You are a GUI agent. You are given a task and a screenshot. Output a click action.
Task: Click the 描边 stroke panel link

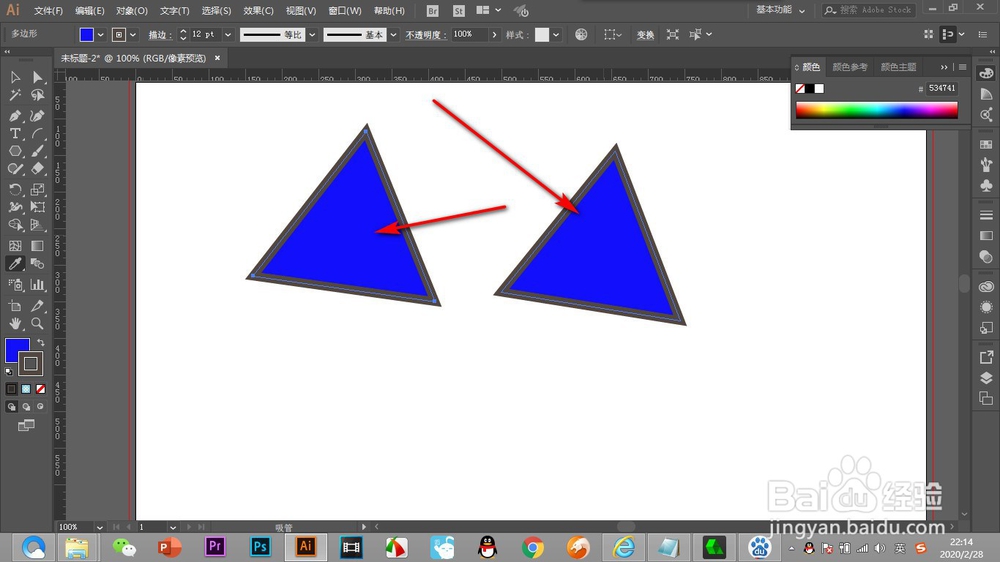coord(160,34)
